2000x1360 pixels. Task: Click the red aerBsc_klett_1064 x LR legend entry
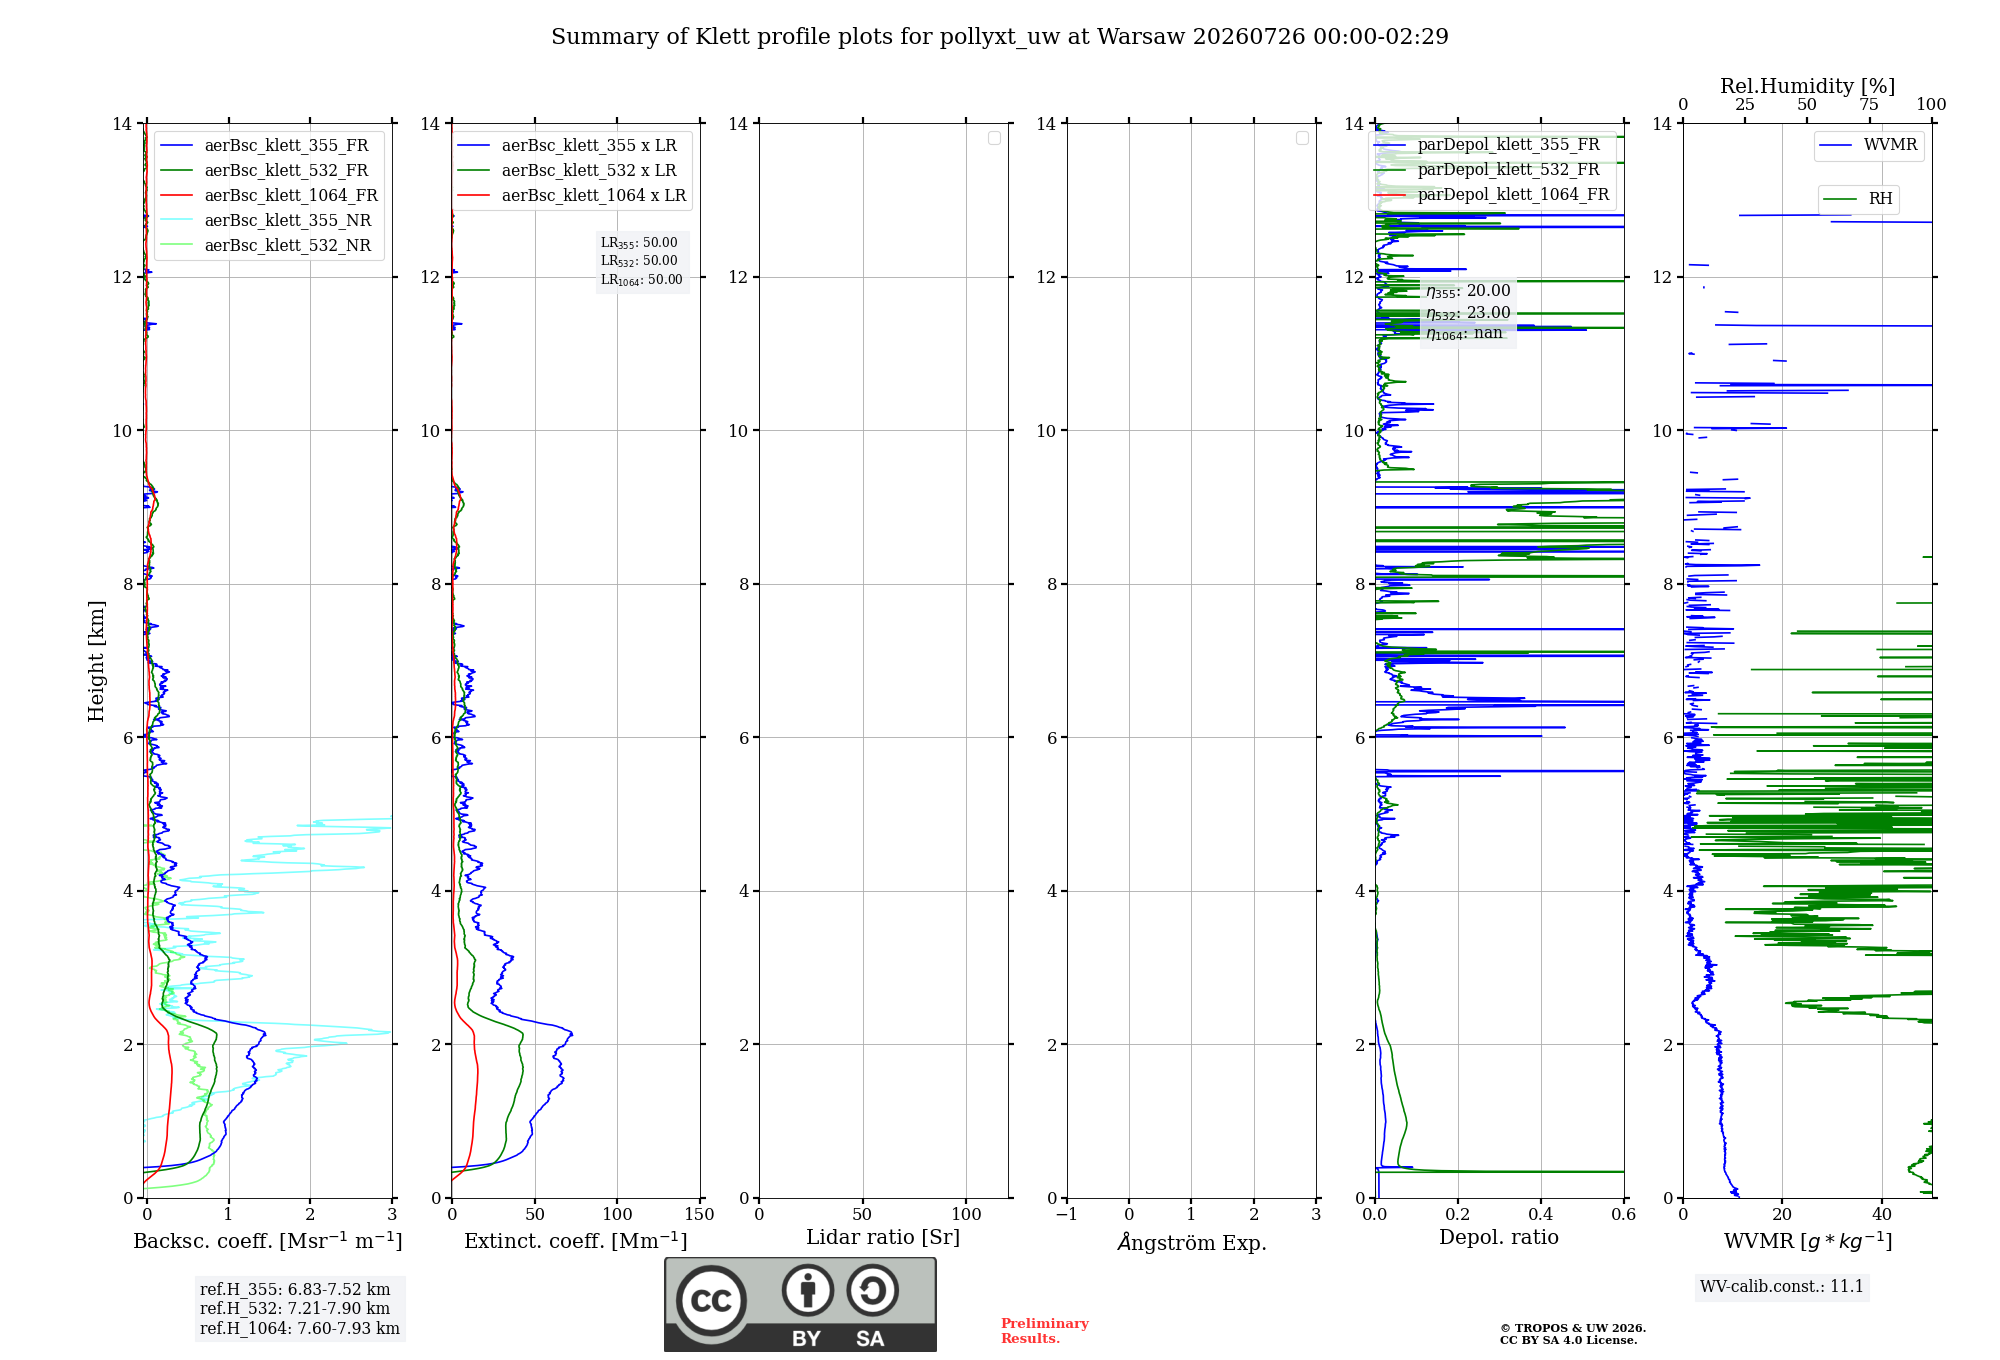(572, 195)
